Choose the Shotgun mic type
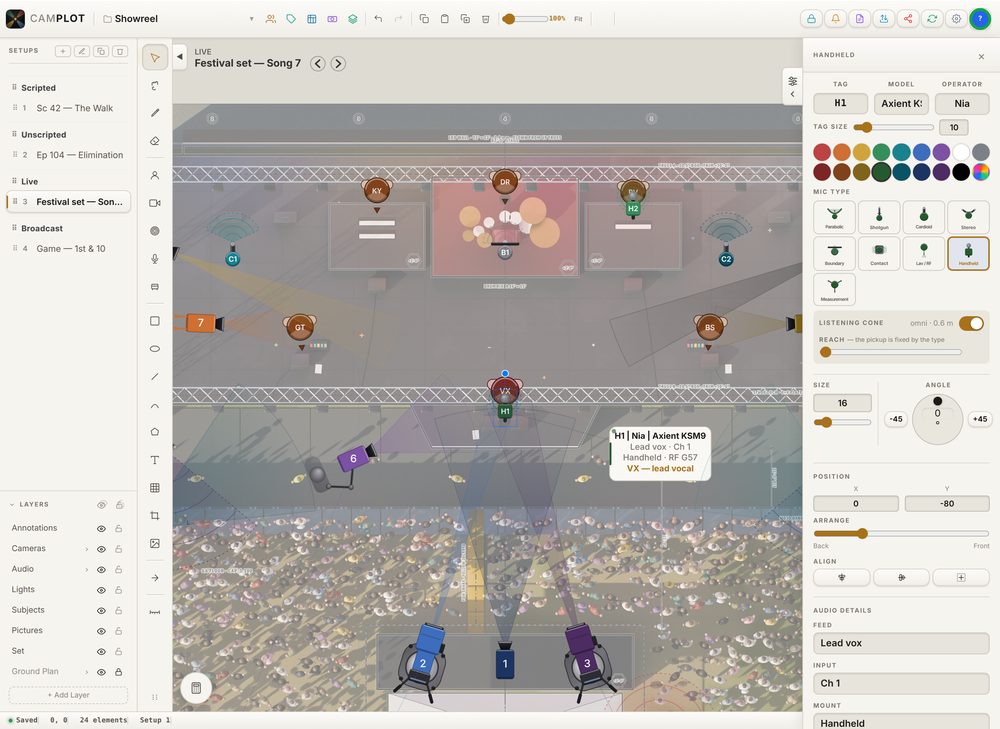This screenshot has width=1000, height=729. [x=879, y=217]
